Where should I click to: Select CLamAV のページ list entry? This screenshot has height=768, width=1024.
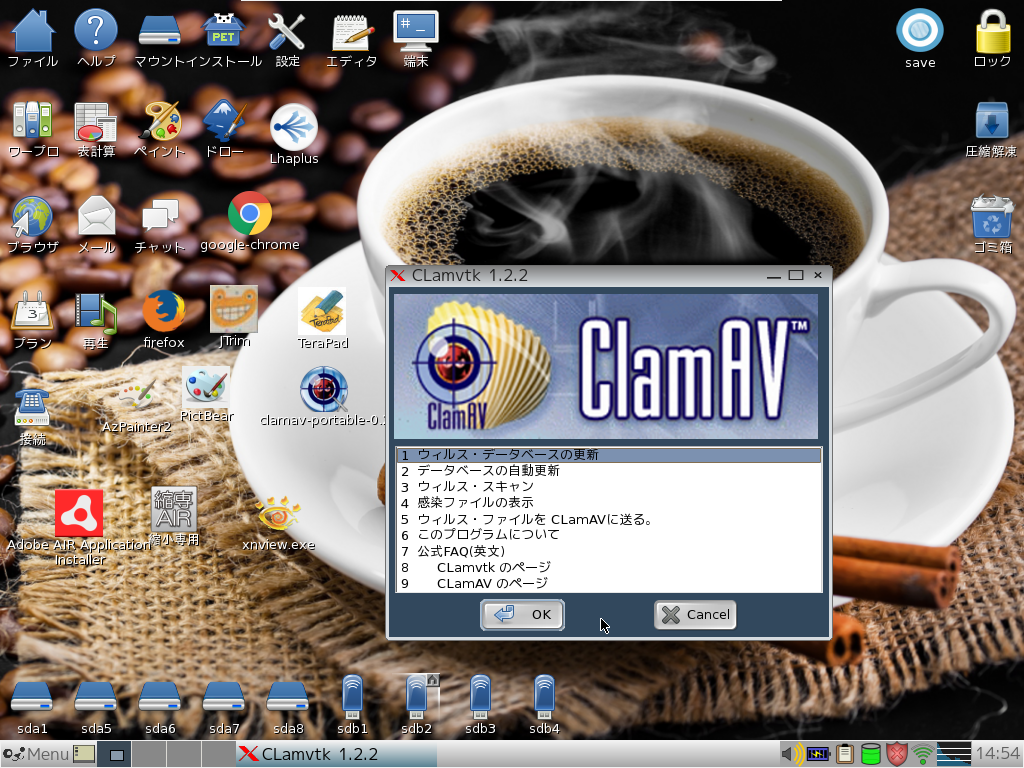609,583
